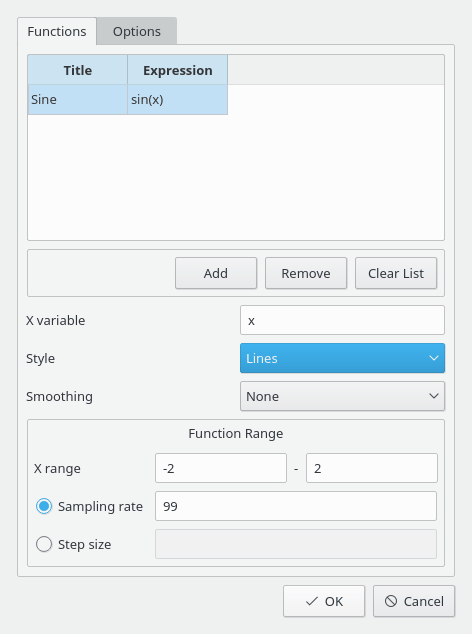Click the Sampling rate value field
This screenshot has height=634, width=472.
(x=296, y=506)
